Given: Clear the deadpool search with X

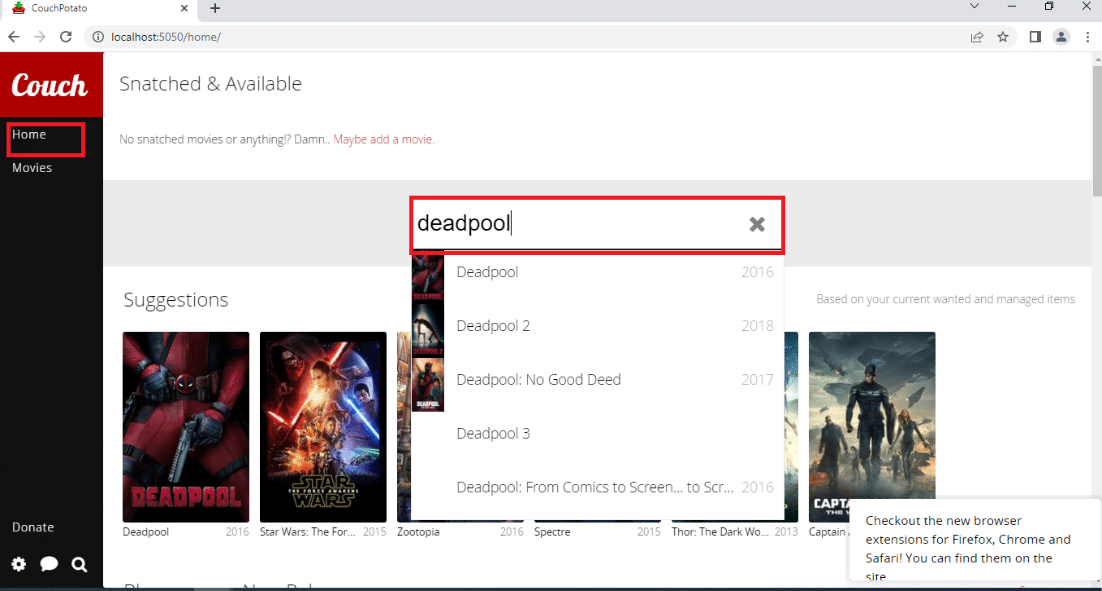Looking at the screenshot, I should (757, 224).
